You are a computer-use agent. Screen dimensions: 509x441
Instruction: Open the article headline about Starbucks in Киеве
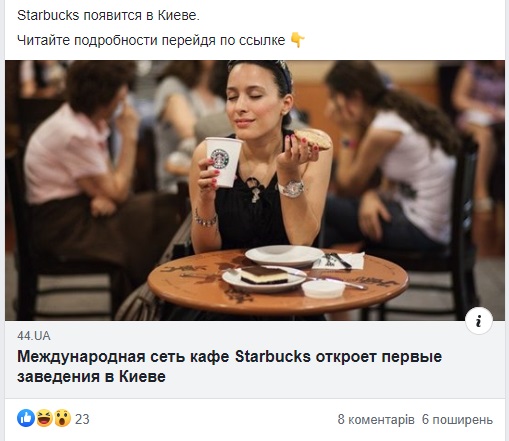(229, 366)
